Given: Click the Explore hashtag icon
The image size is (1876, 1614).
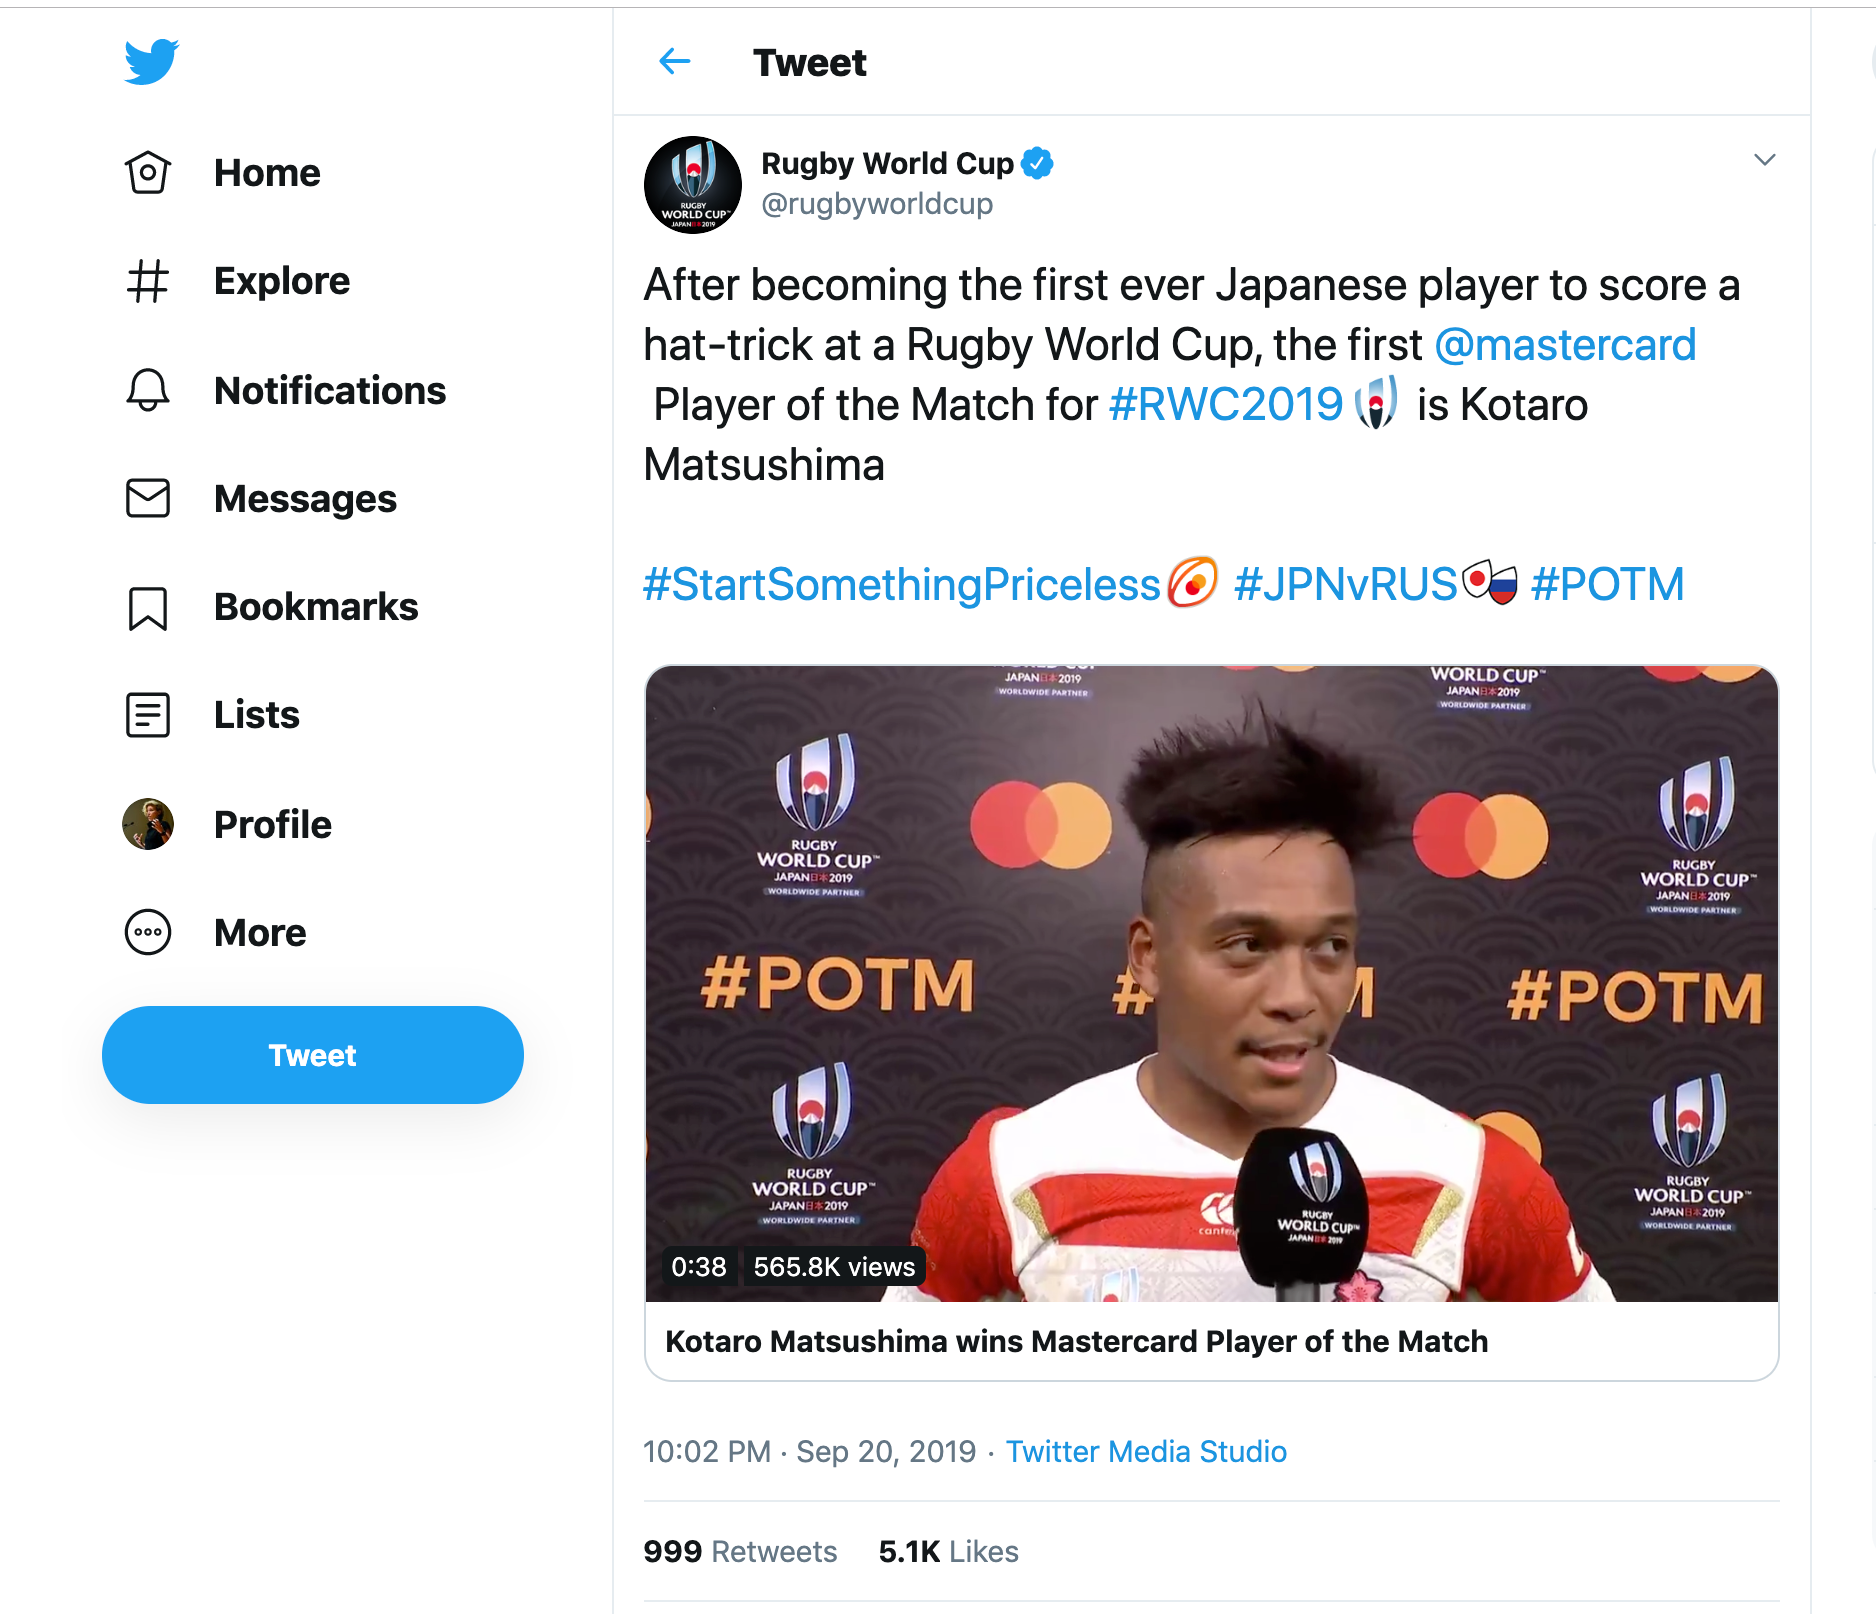Looking at the screenshot, I should (x=148, y=281).
